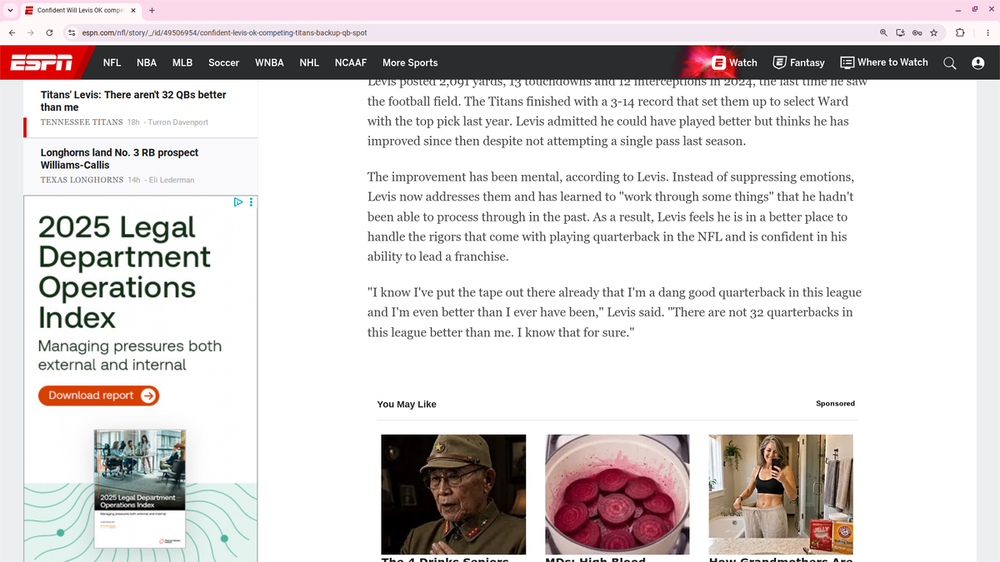Click author name Turron Davenport

tap(178, 122)
